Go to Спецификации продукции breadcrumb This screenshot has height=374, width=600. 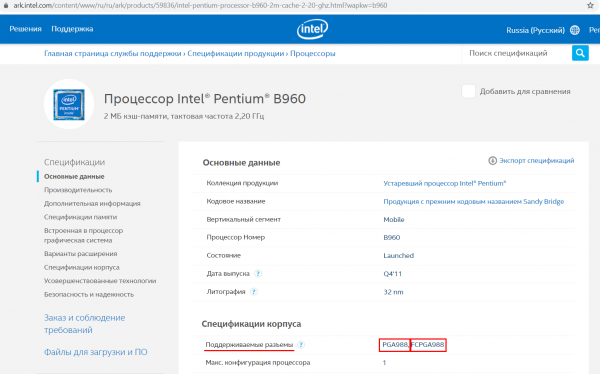[236, 54]
